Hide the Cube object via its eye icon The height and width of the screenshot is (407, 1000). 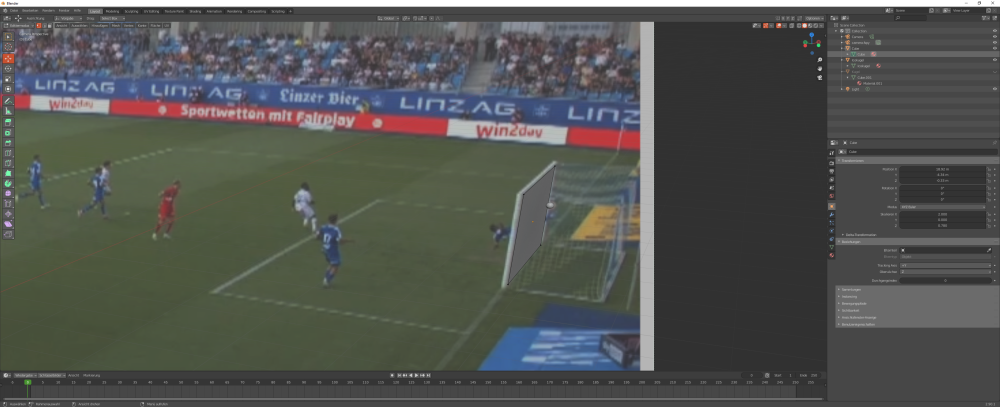[994, 48]
